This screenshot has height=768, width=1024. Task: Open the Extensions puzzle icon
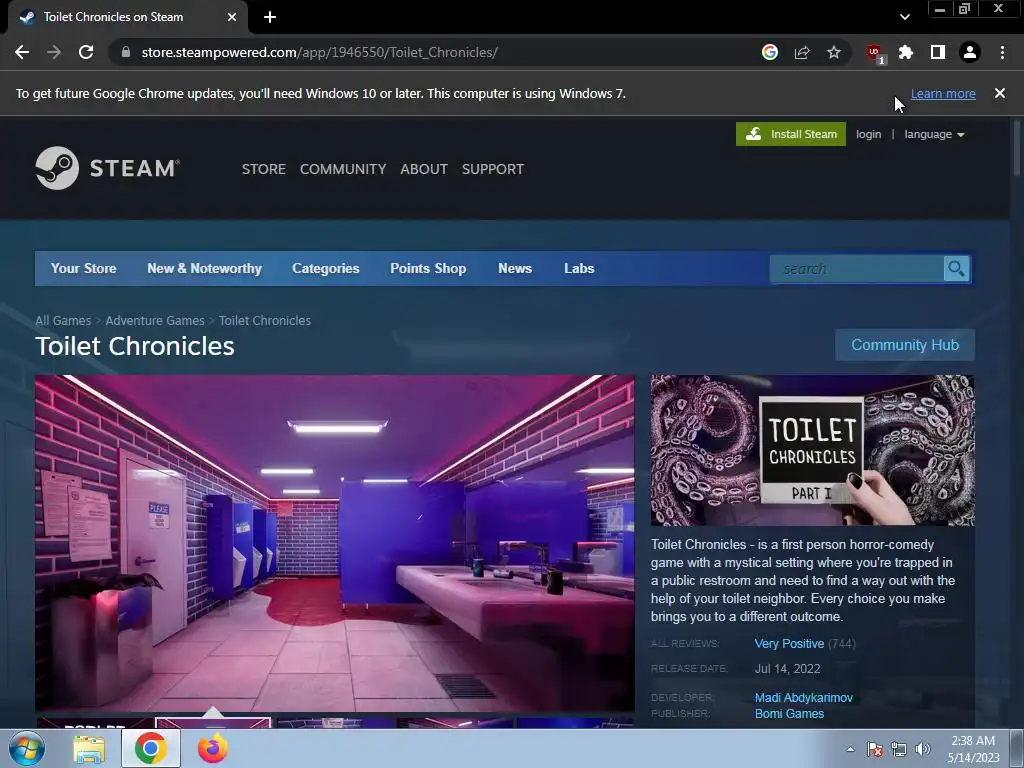(x=906, y=52)
